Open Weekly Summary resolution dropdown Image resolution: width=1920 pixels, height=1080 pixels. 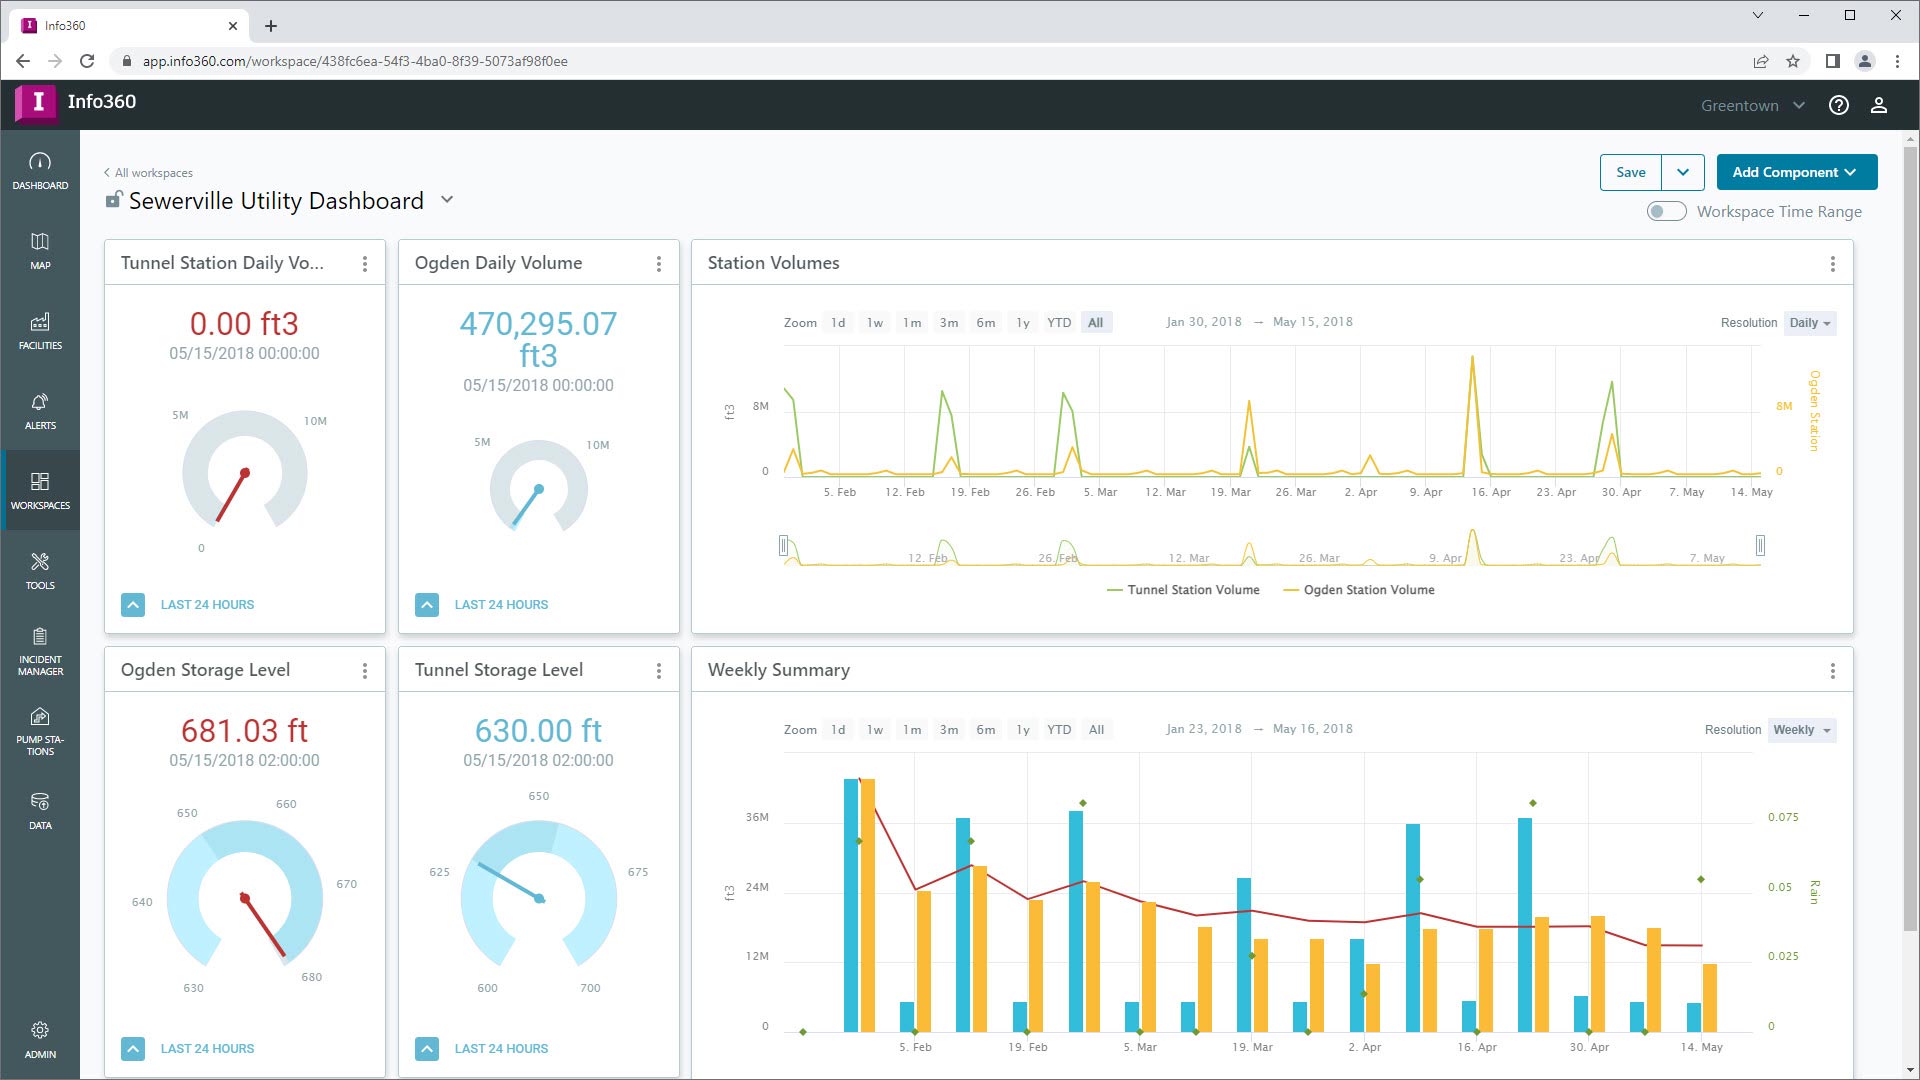click(1801, 730)
